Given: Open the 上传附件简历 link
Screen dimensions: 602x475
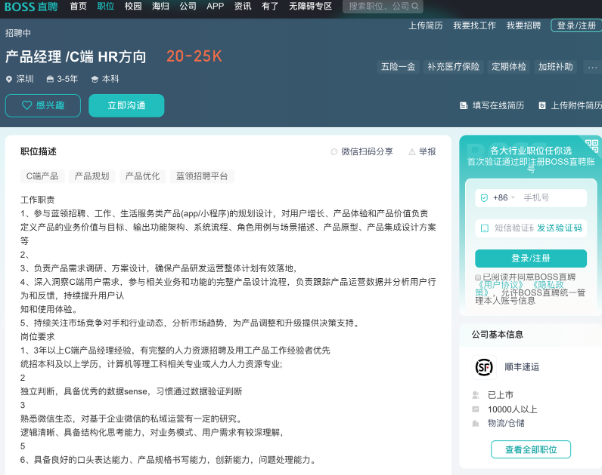Looking at the screenshot, I should [576, 105].
